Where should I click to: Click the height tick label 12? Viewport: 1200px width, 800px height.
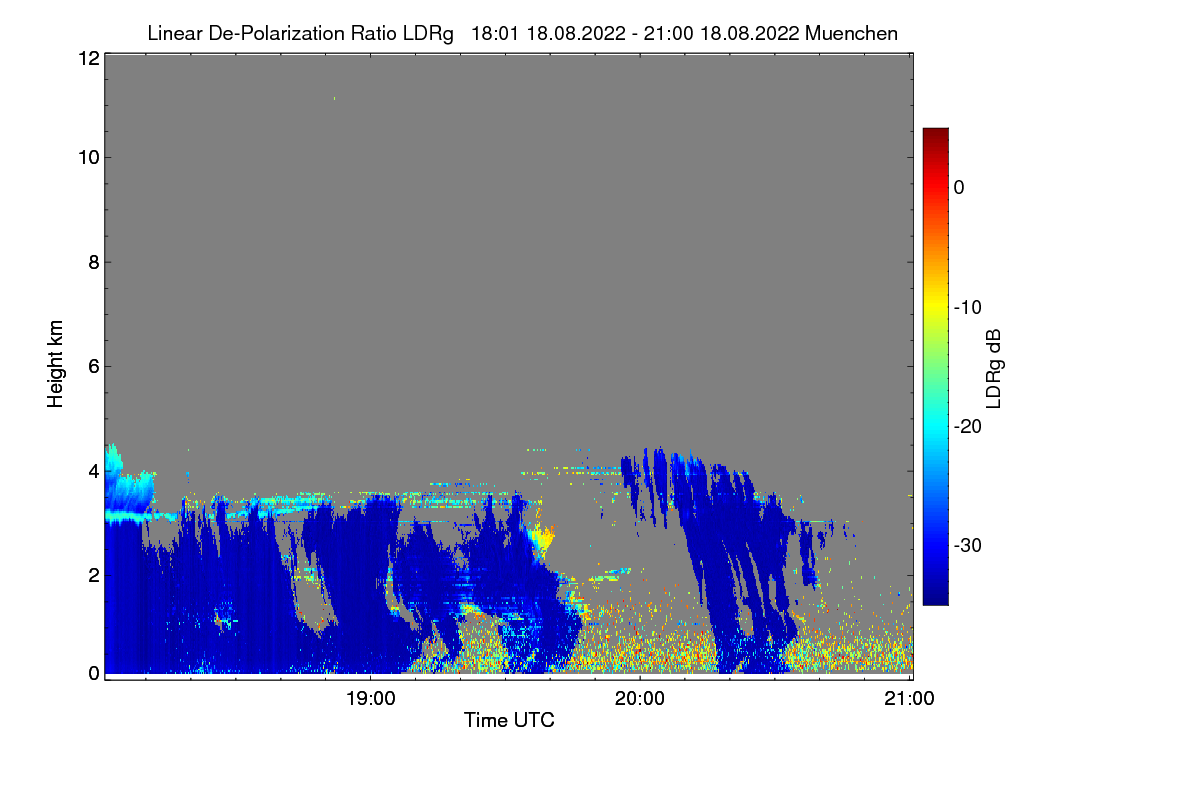coord(88,58)
